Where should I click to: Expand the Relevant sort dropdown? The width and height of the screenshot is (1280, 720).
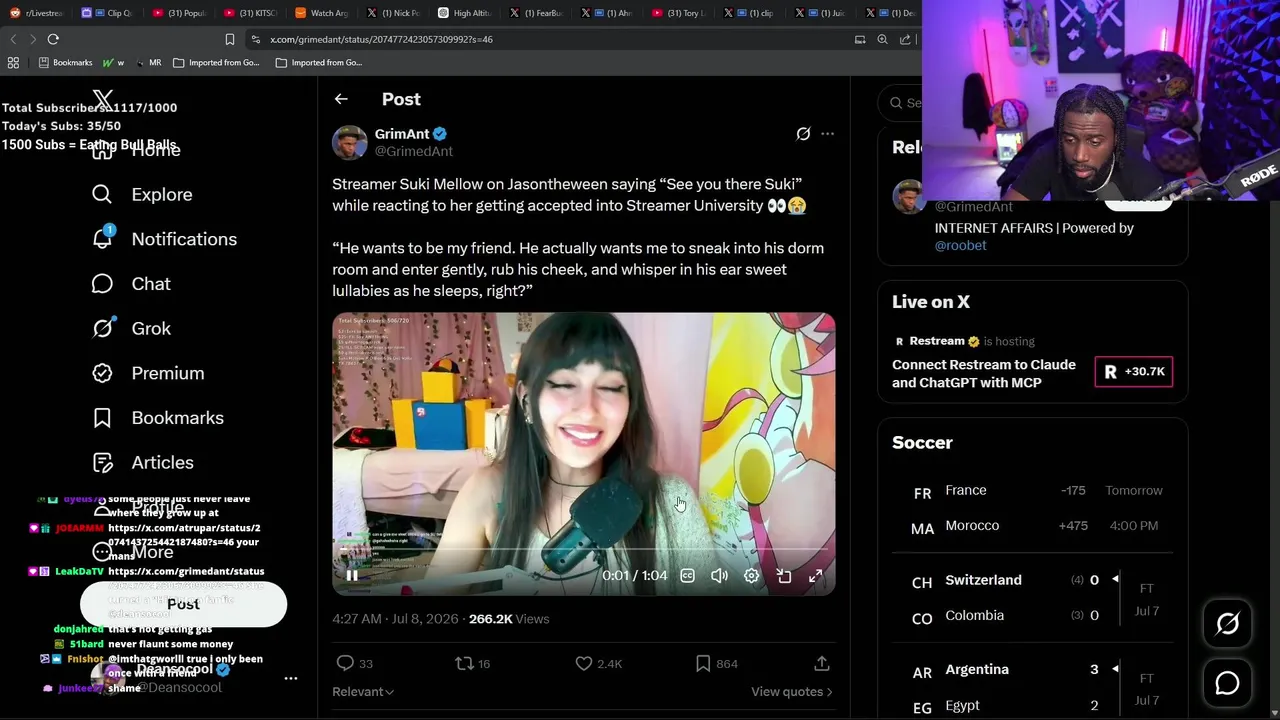[x=363, y=691]
